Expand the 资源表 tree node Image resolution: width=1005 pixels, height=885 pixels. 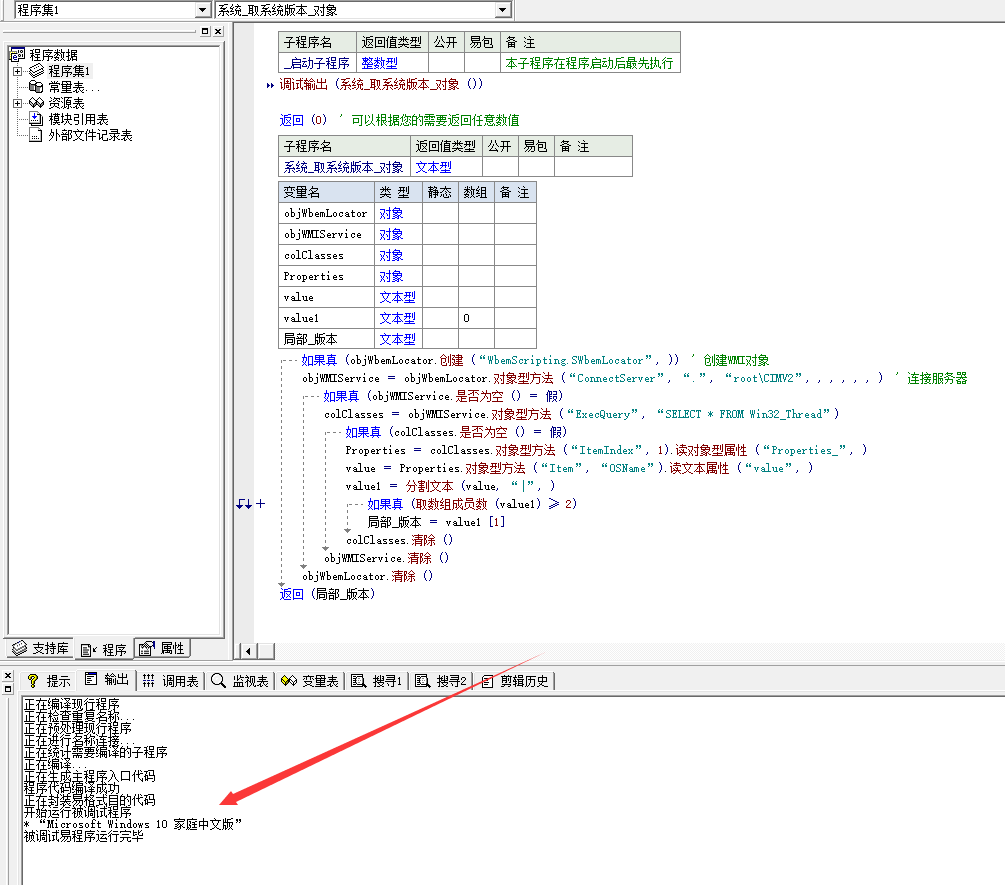pos(18,102)
